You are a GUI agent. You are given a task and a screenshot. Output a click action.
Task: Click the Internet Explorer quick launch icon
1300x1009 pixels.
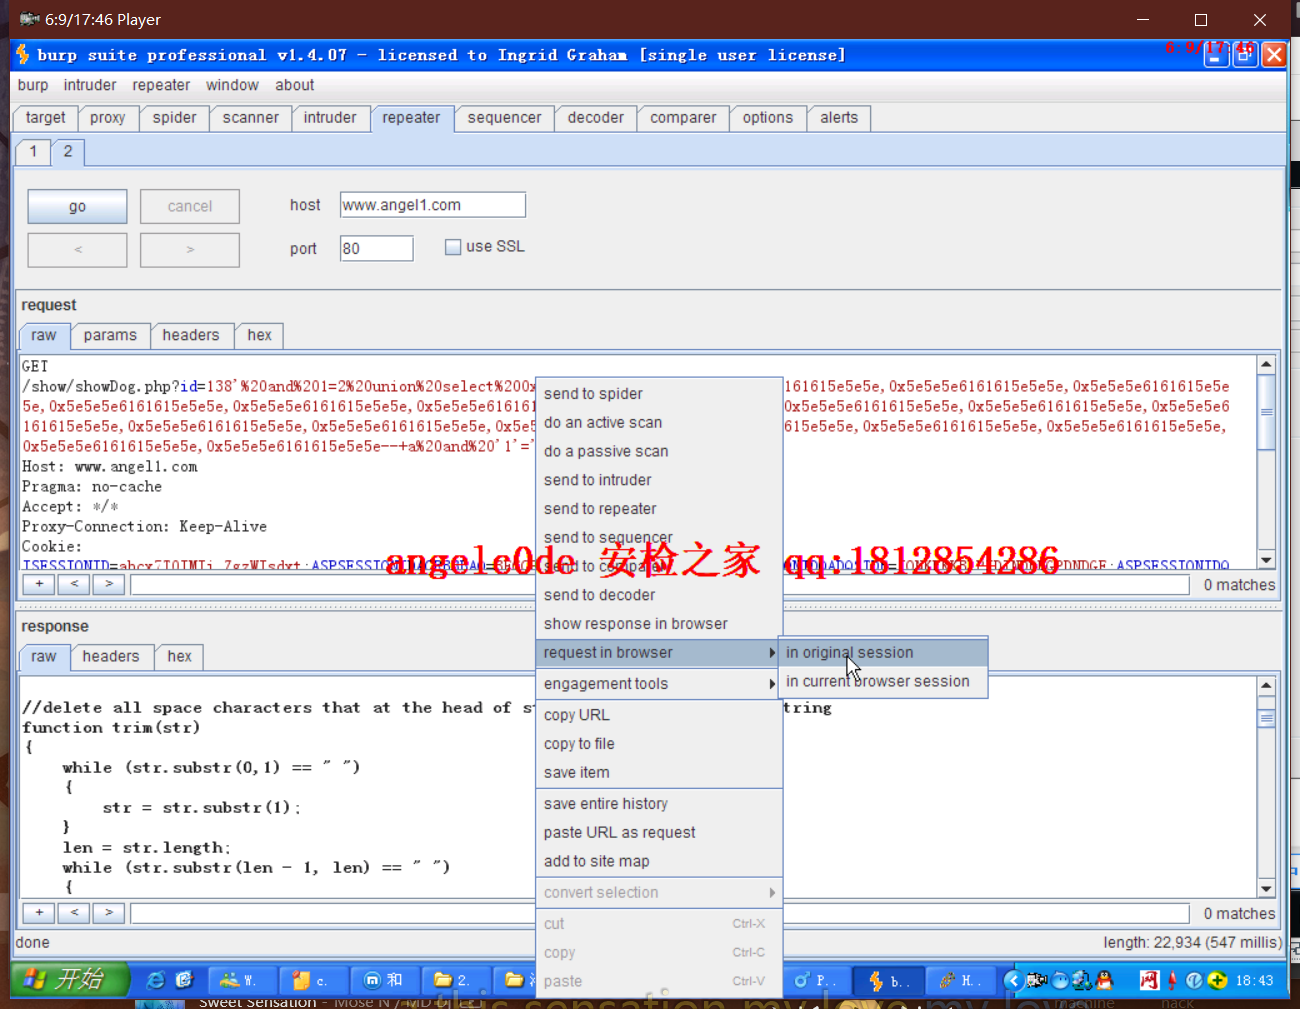(155, 980)
